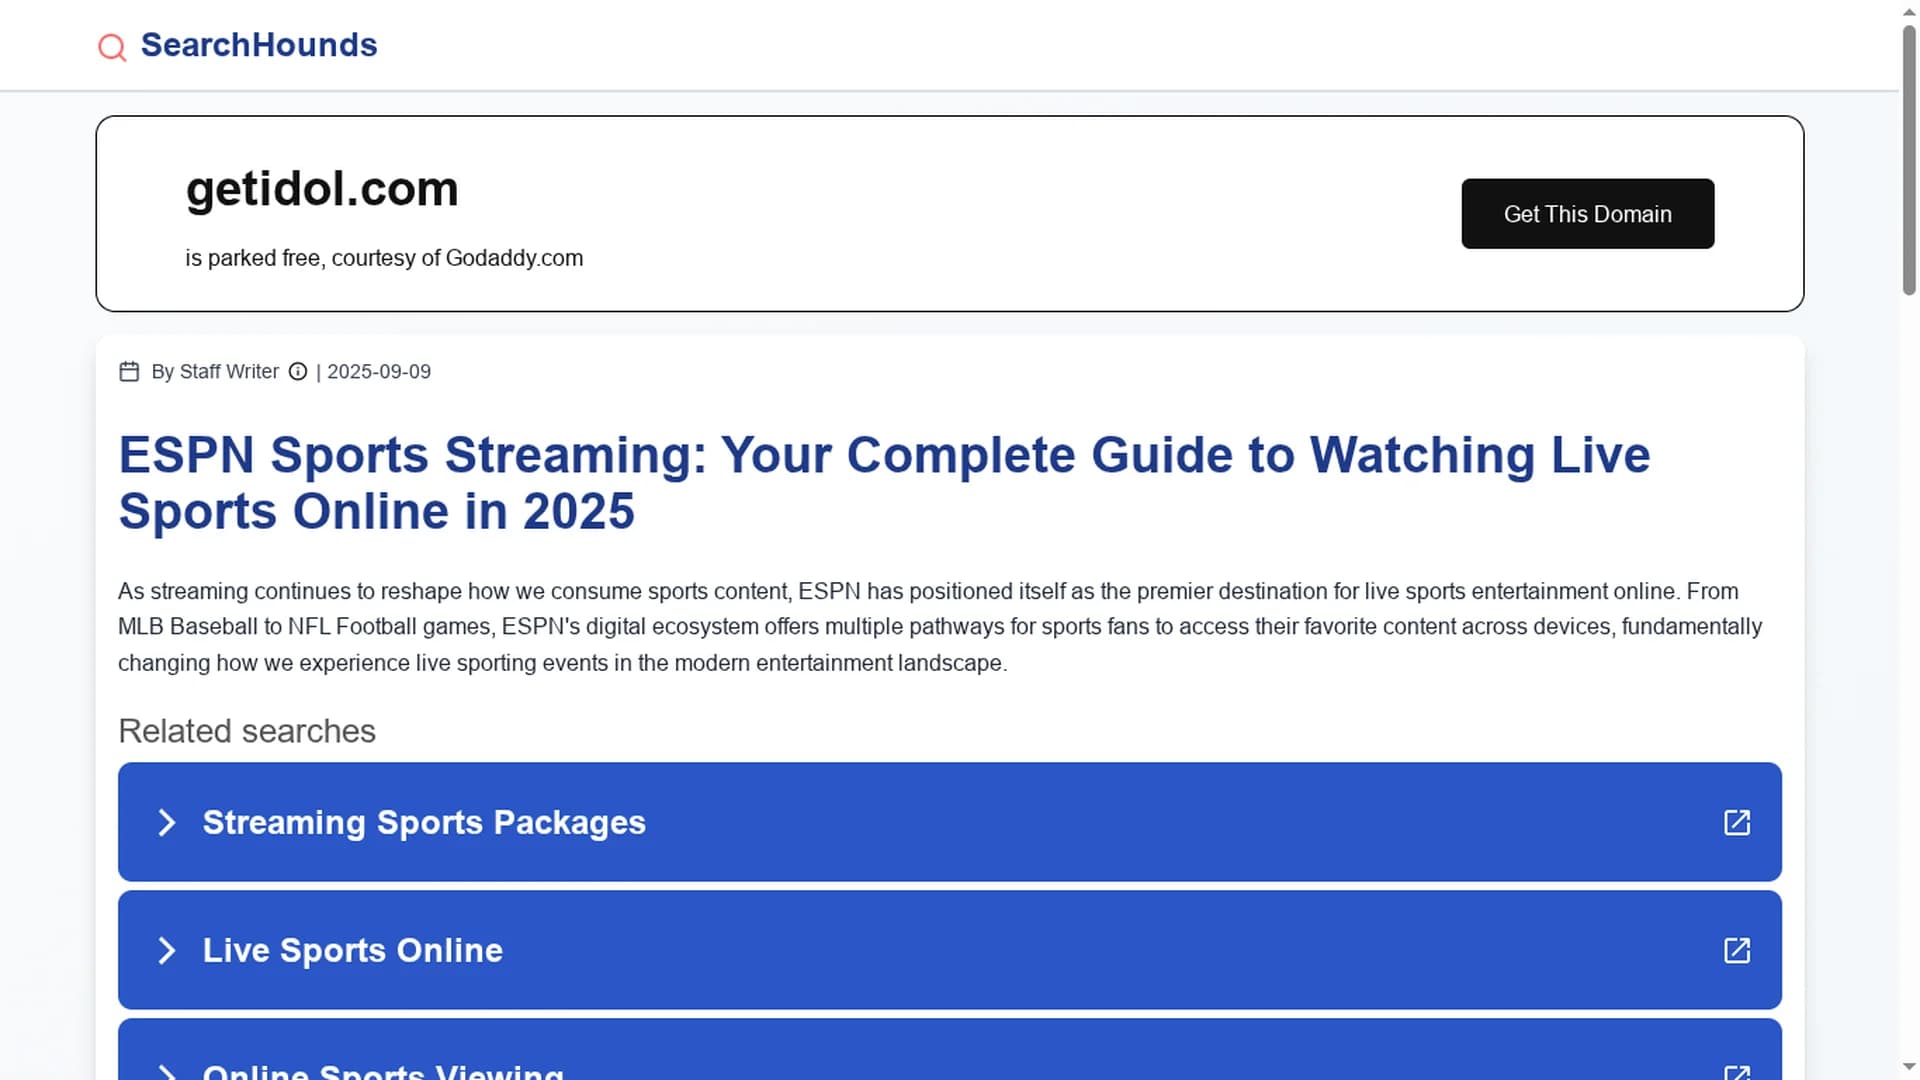This screenshot has height=1080, width=1920.
Task: Click the chevron on Streaming Sports Packages
Action: (167, 822)
